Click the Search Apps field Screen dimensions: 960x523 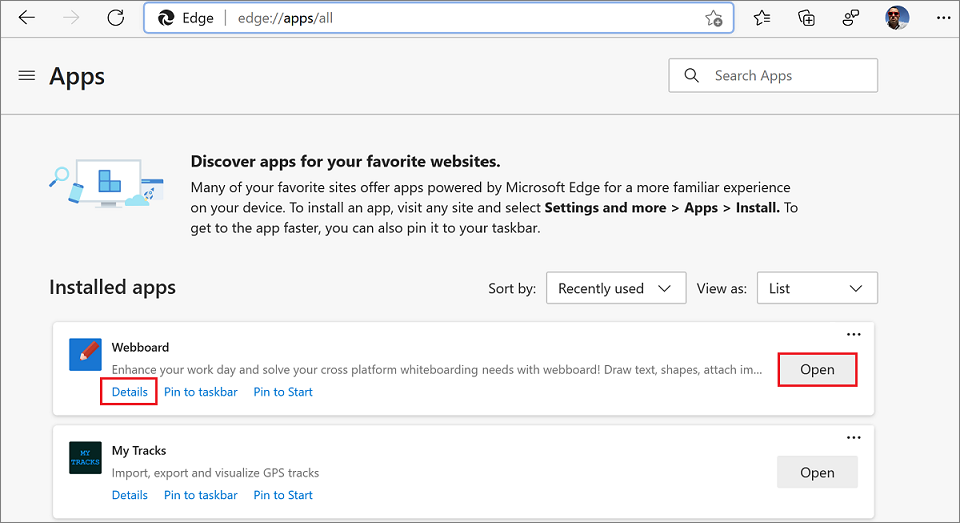(773, 75)
